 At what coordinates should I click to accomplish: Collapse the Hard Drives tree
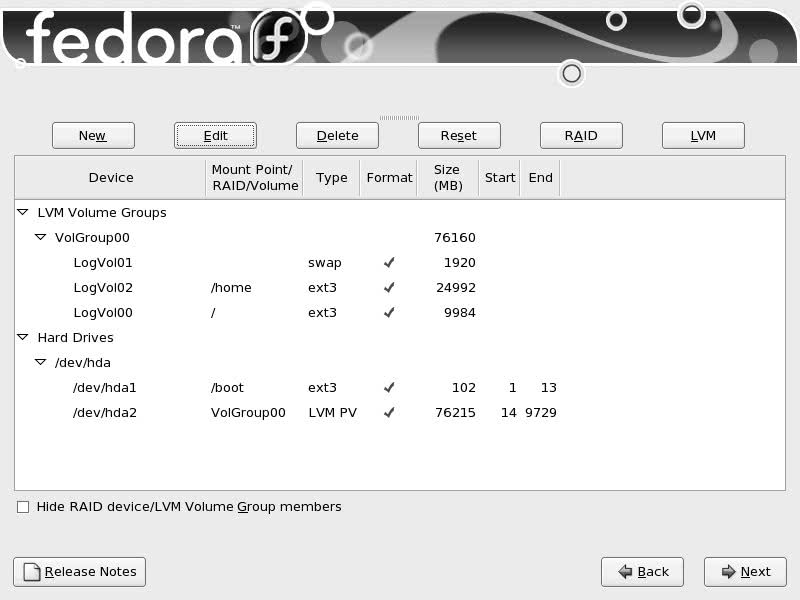click(23, 337)
